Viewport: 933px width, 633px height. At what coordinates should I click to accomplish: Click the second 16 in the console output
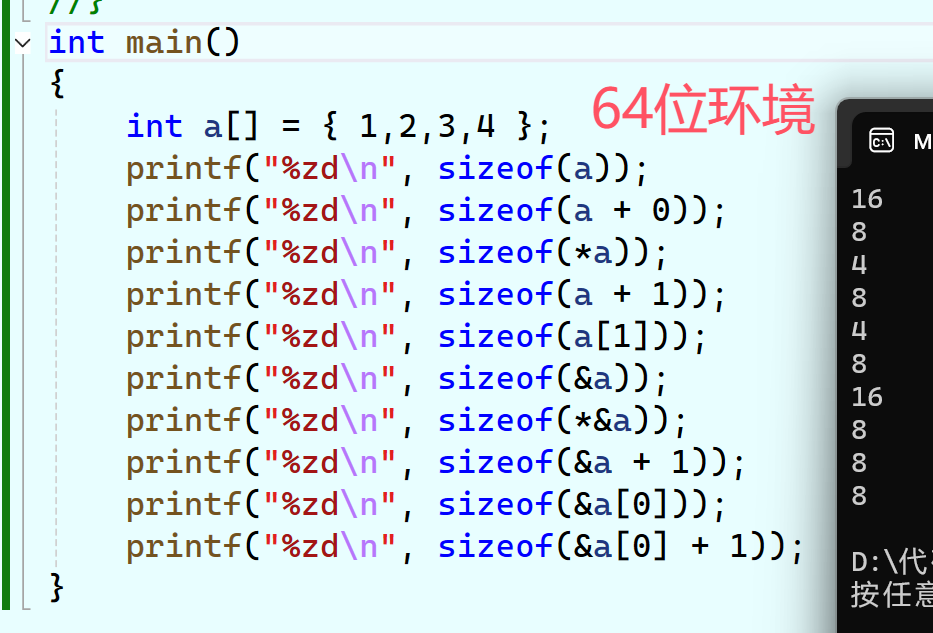point(865,396)
